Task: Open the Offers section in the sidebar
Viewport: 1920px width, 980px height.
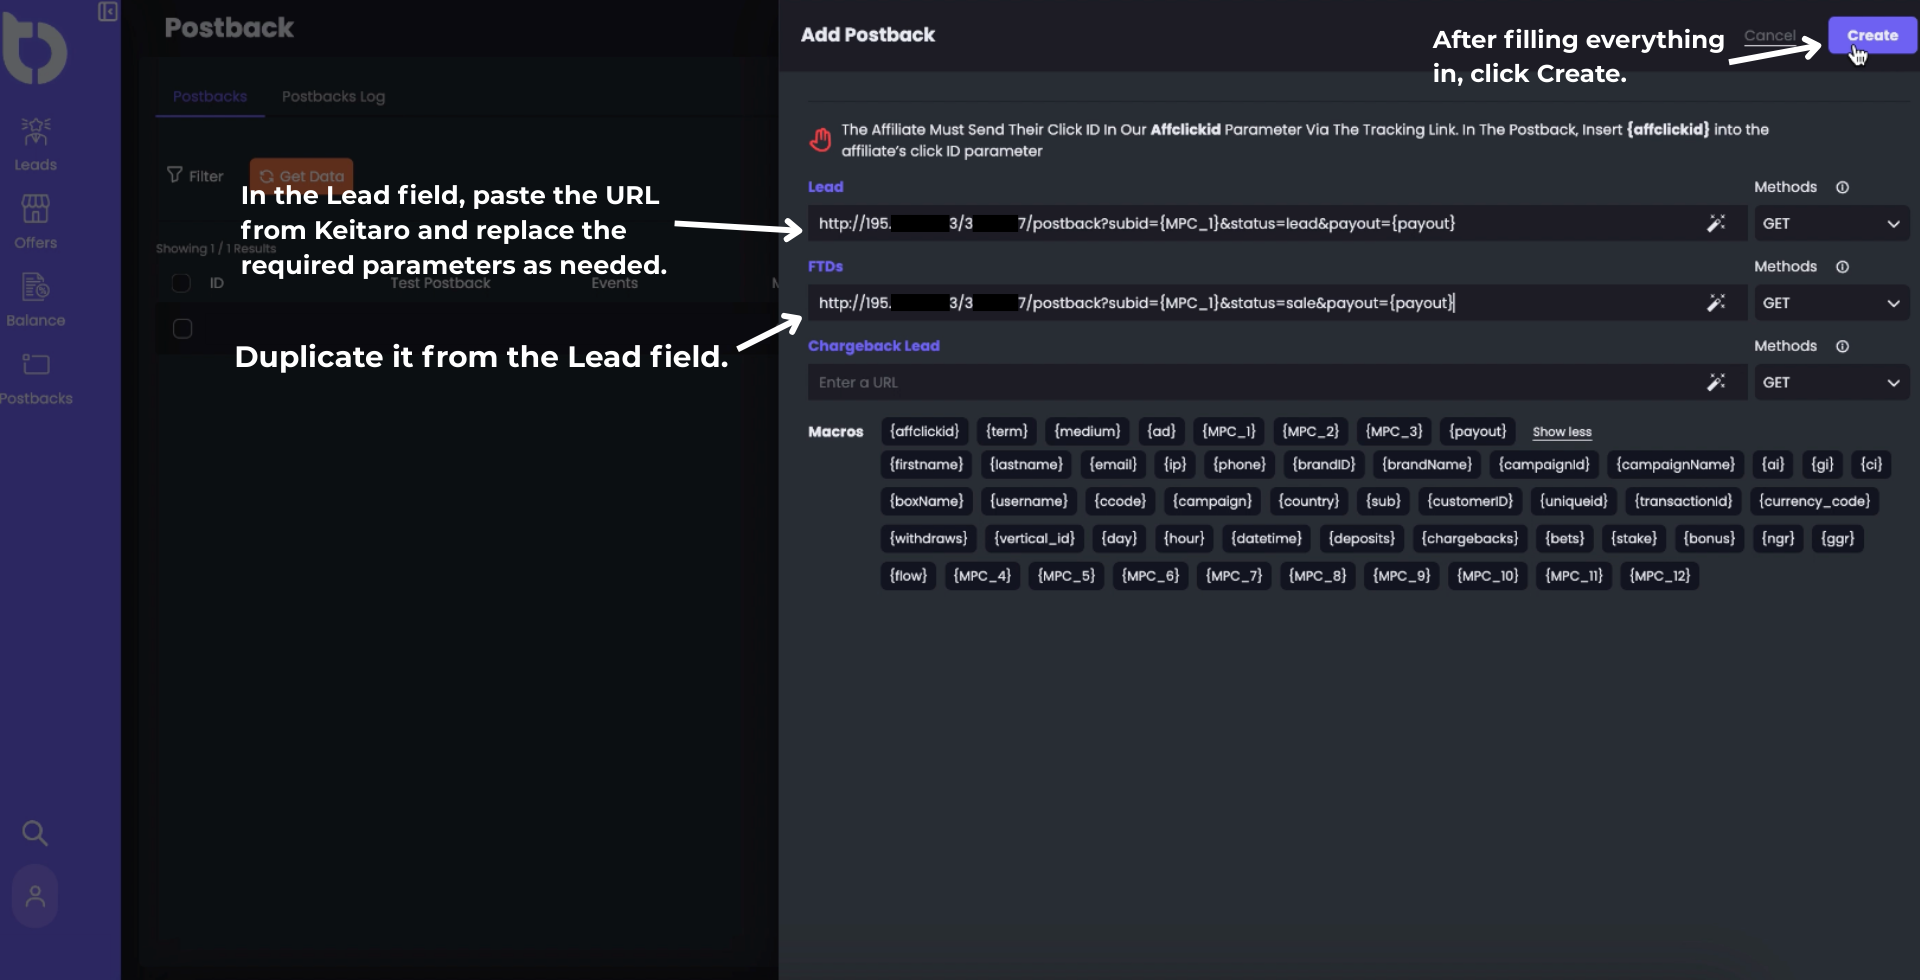Action: click(x=35, y=220)
